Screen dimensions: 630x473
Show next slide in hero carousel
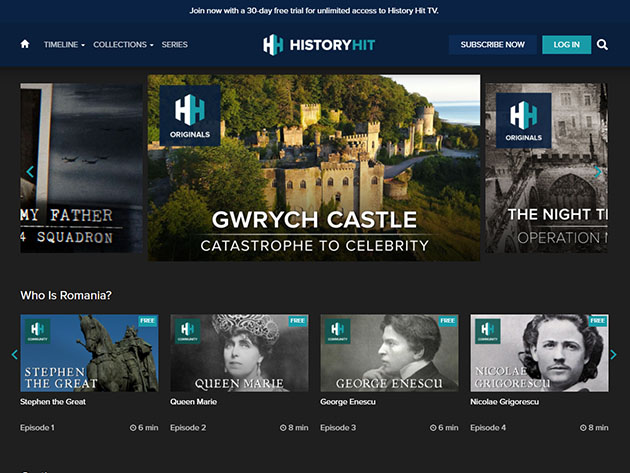pos(597,172)
